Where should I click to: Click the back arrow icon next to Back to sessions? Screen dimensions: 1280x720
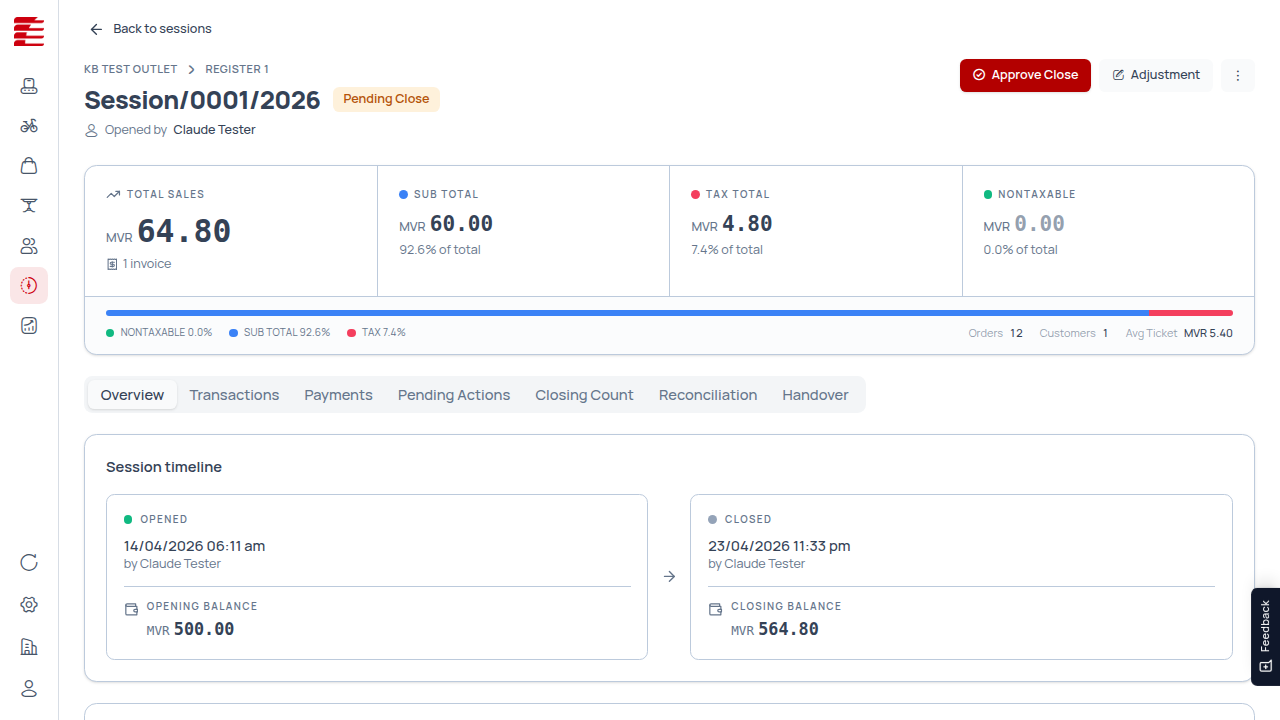click(x=96, y=29)
